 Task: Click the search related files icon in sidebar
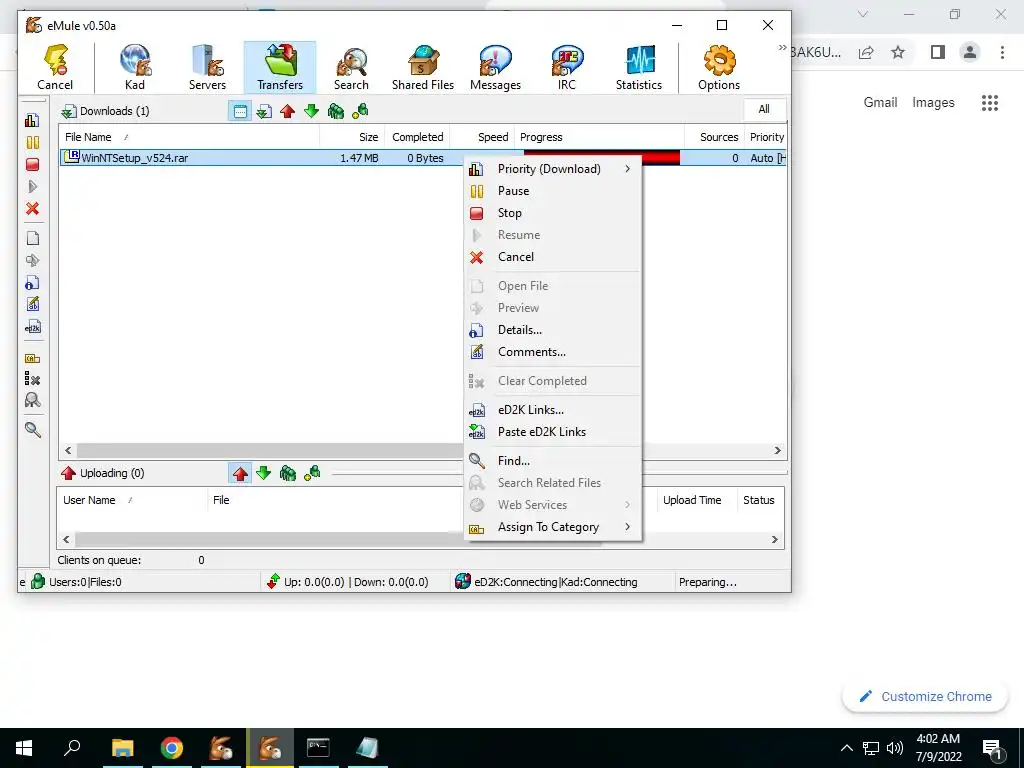[32, 400]
